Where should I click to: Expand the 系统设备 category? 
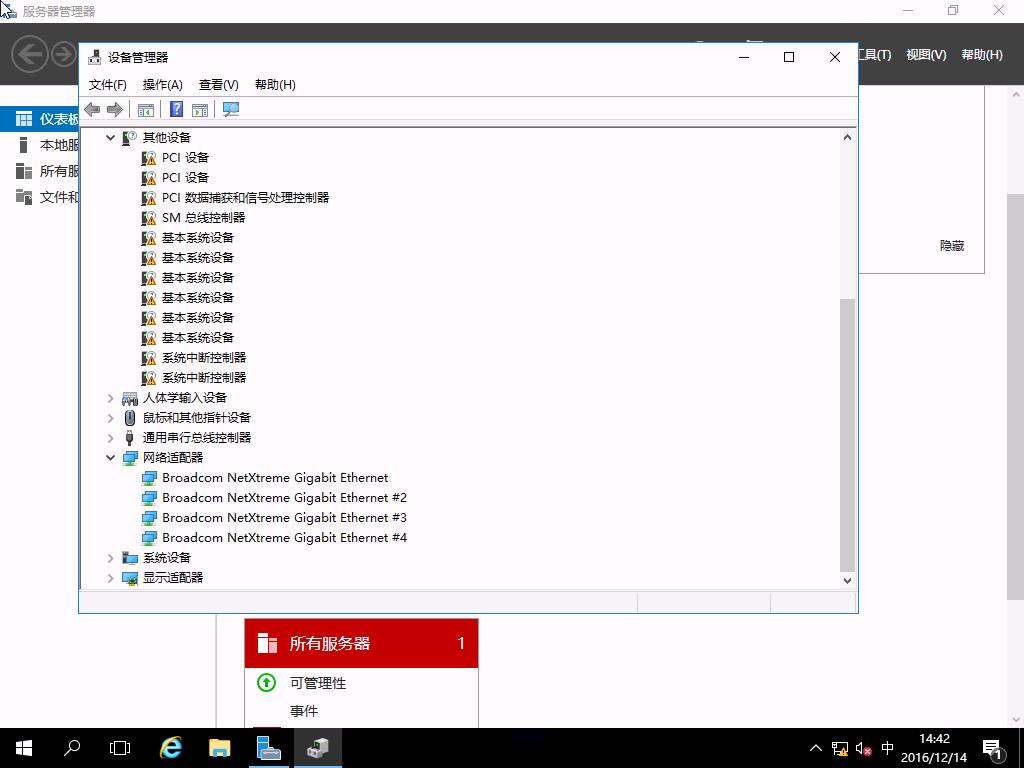110,557
